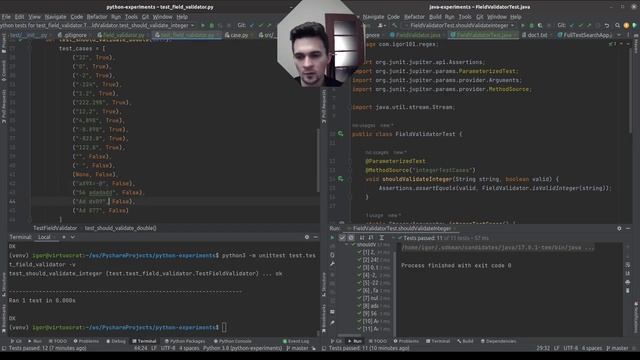
Task: Click the trash icon on the Run console's right side
Action: click(628, 291)
